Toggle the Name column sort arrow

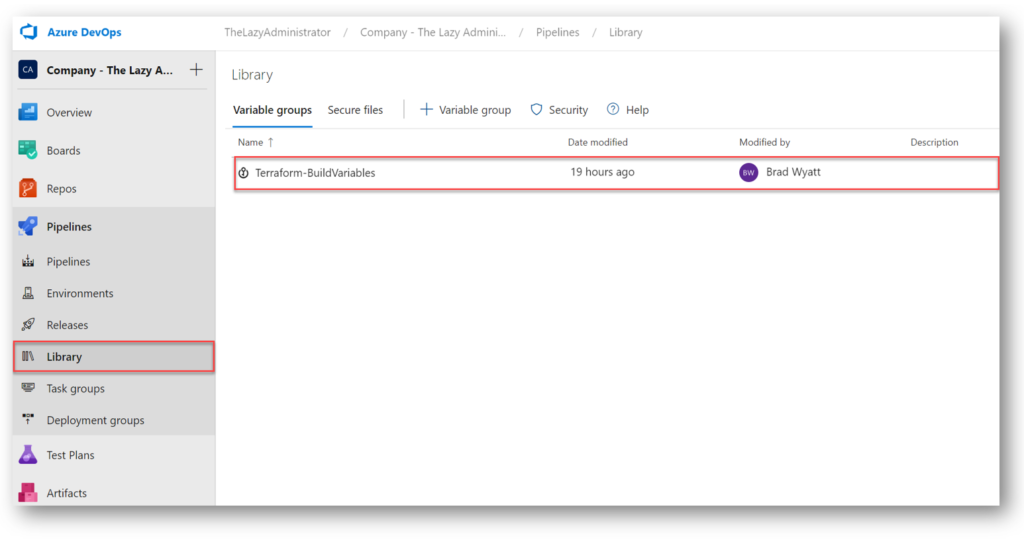(270, 142)
